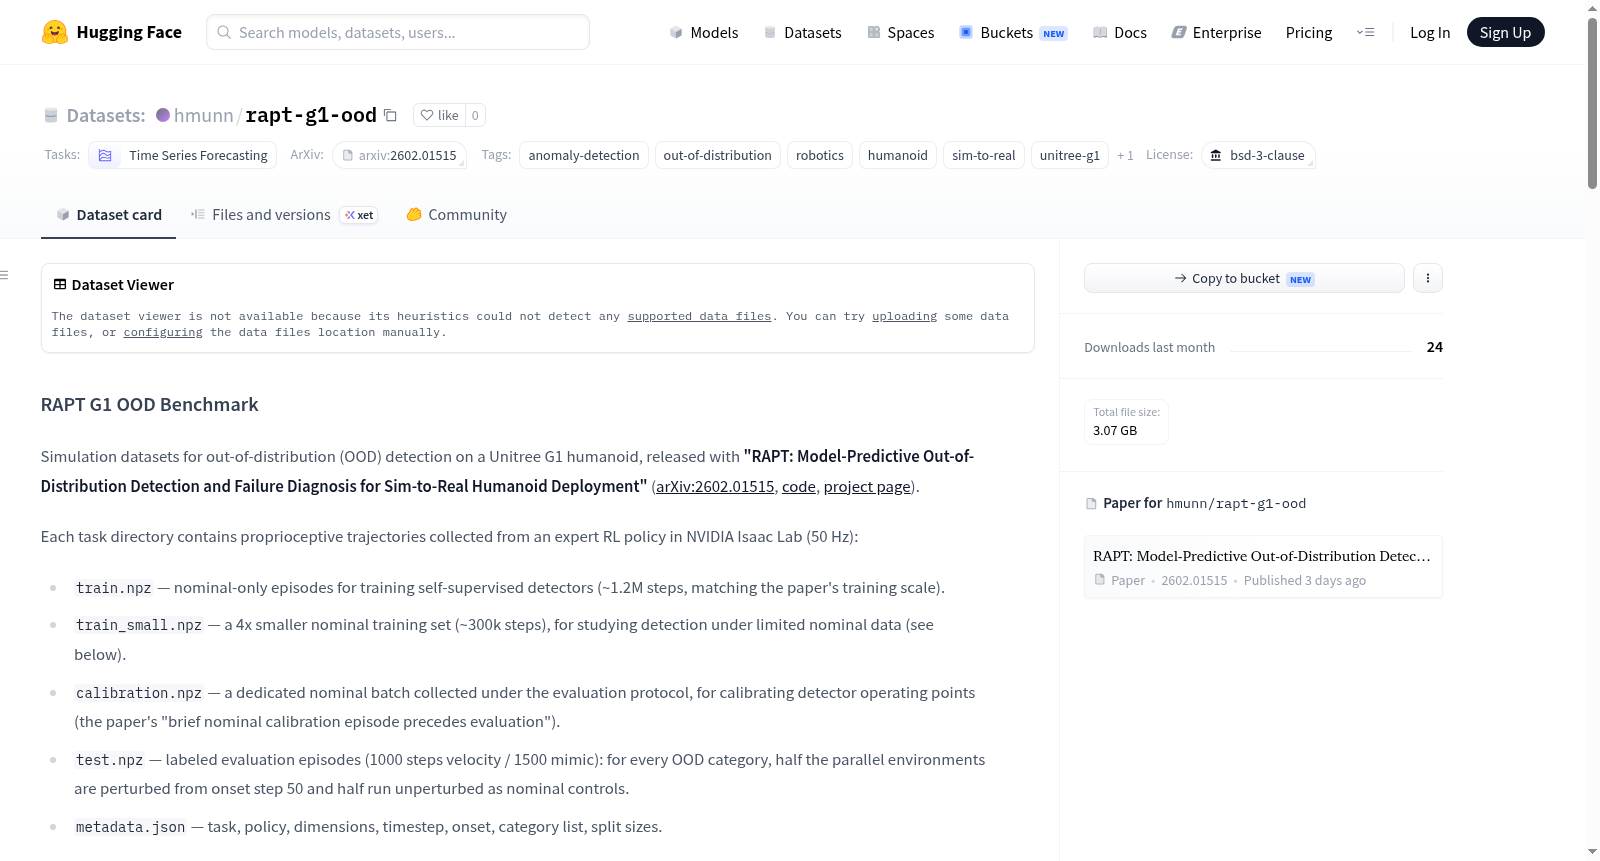Image resolution: width=1600 pixels, height=861 pixels.
Task: Select the anomaly-detection tag
Action: [x=584, y=155]
